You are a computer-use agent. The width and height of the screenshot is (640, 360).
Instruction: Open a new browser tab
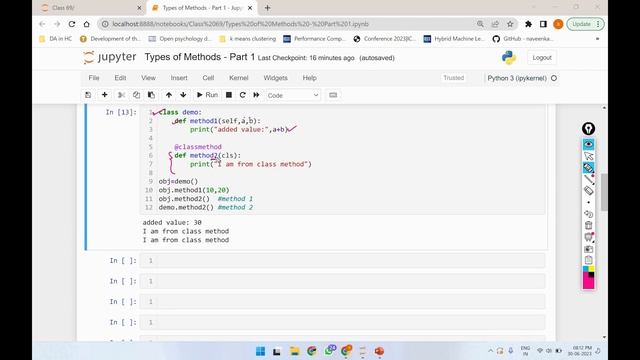[x=267, y=8]
